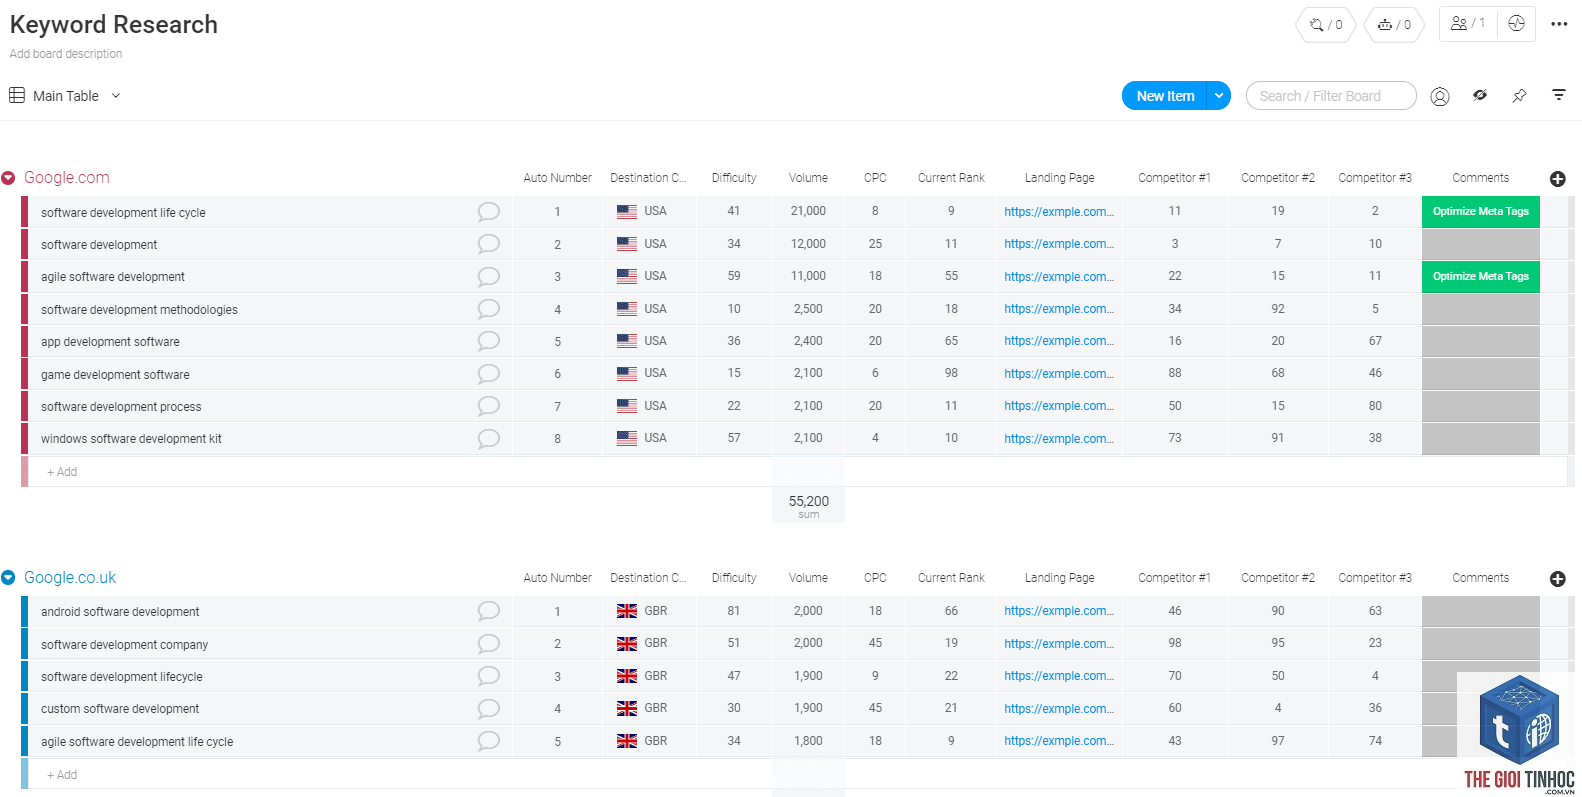Open landing page link for custom software development
This screenshot has height=797, width=1582.
pyautogui.click(x=1059, y=709)
